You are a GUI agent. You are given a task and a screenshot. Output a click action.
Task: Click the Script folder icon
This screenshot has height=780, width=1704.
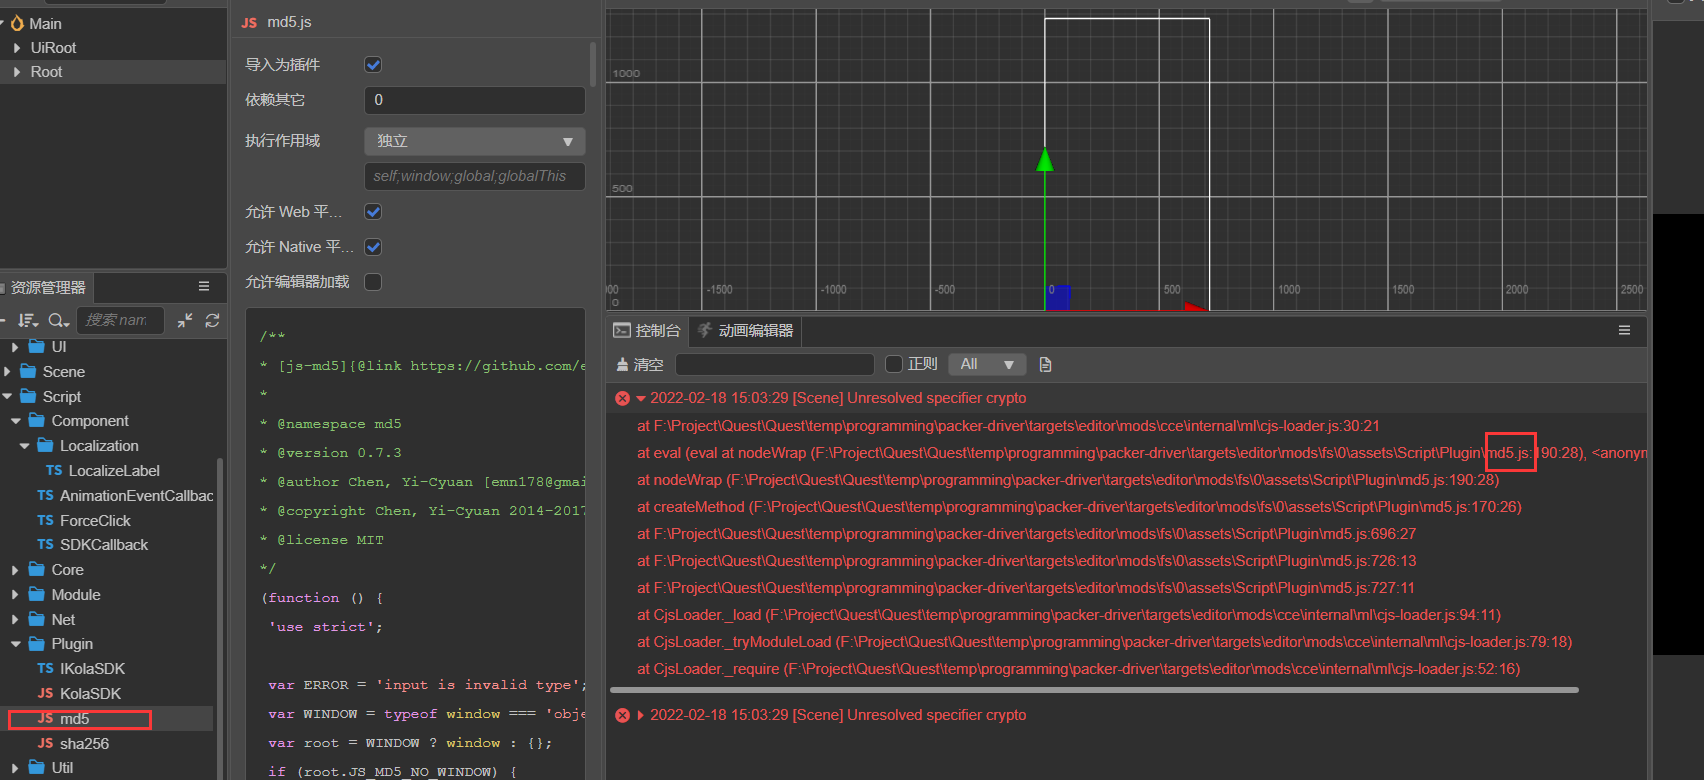point(28,396)
